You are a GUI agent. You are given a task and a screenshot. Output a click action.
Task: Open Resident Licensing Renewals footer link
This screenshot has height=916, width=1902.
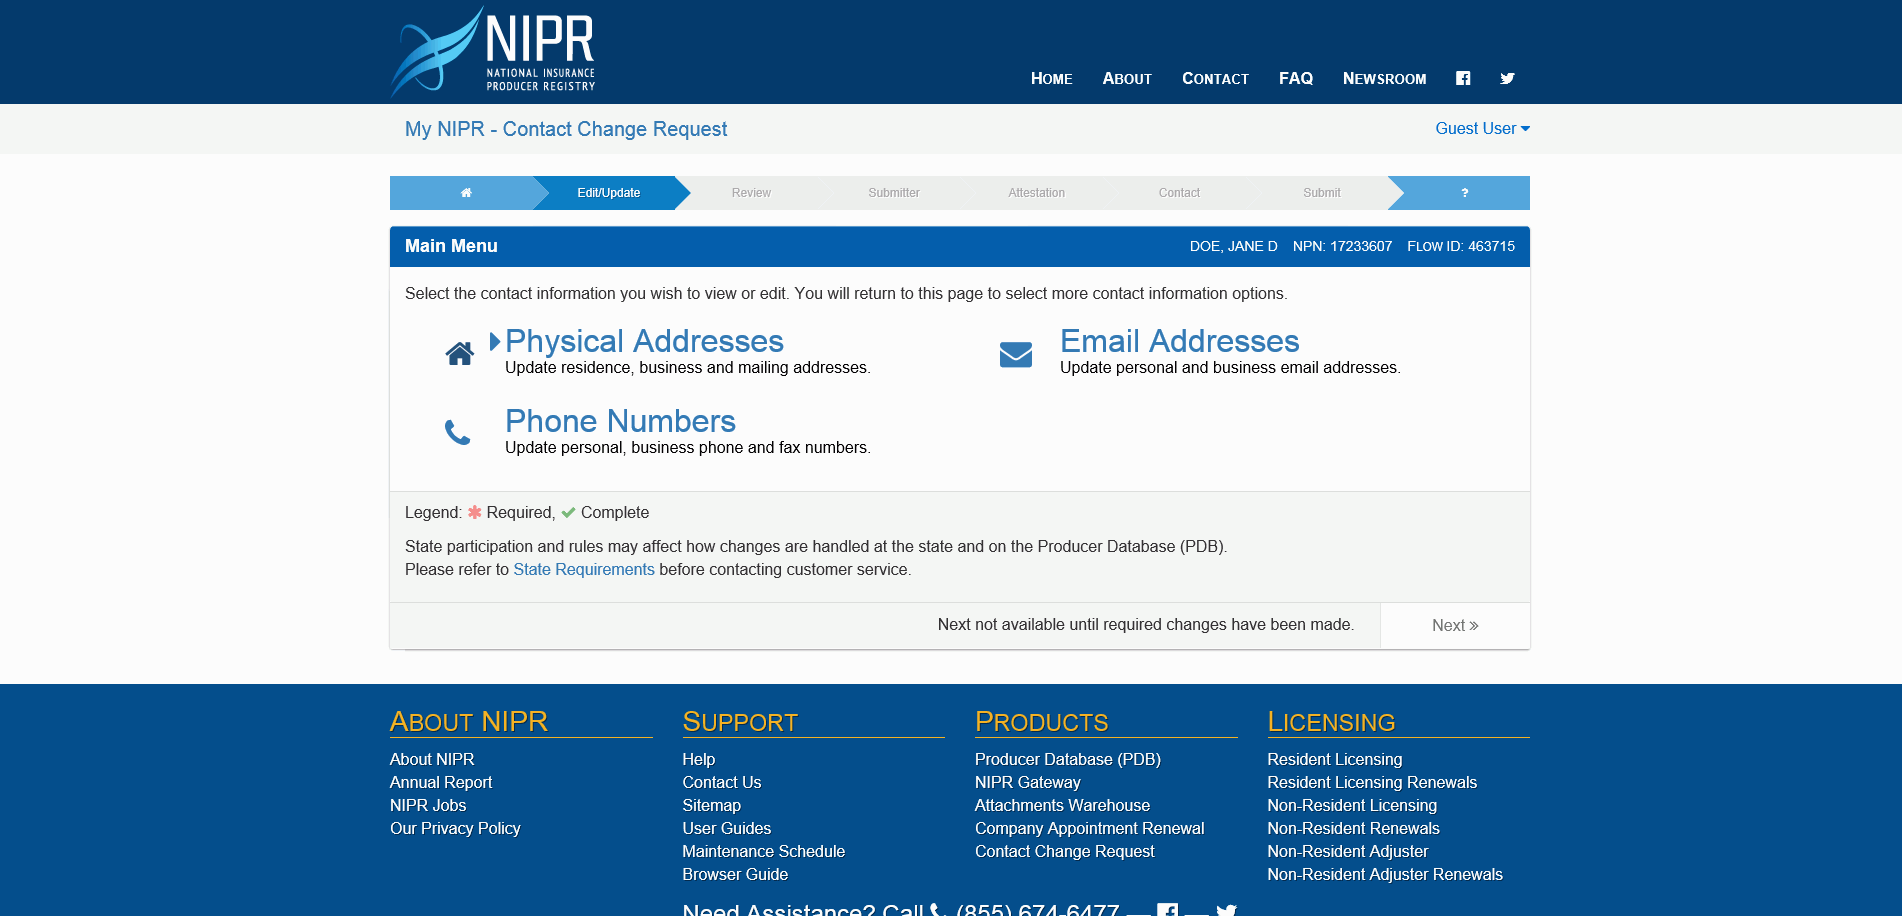(1371, 782)
